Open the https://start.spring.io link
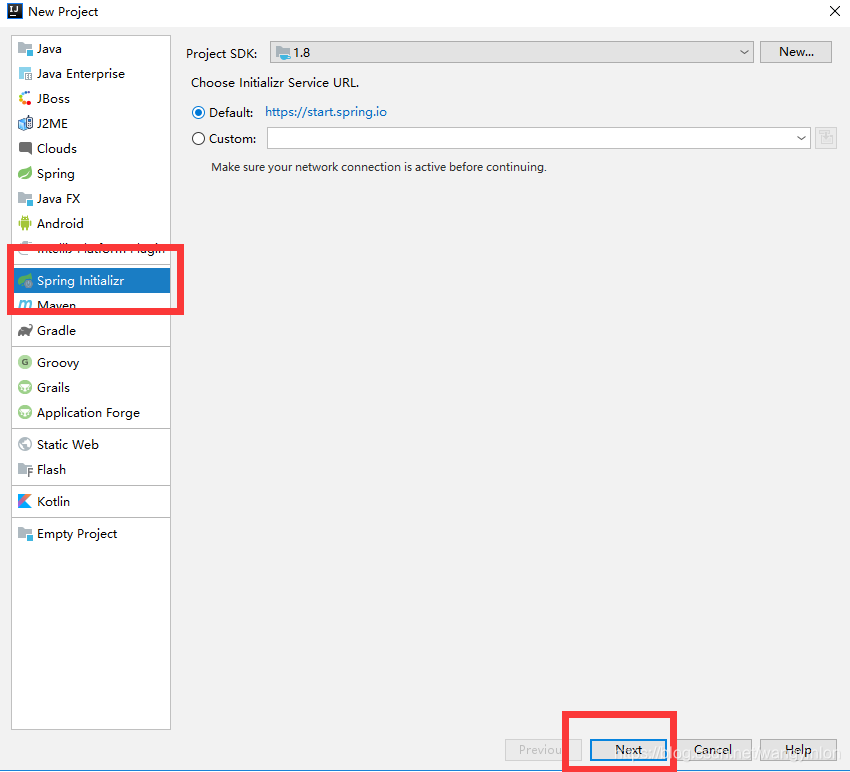 tap(326, 112)
